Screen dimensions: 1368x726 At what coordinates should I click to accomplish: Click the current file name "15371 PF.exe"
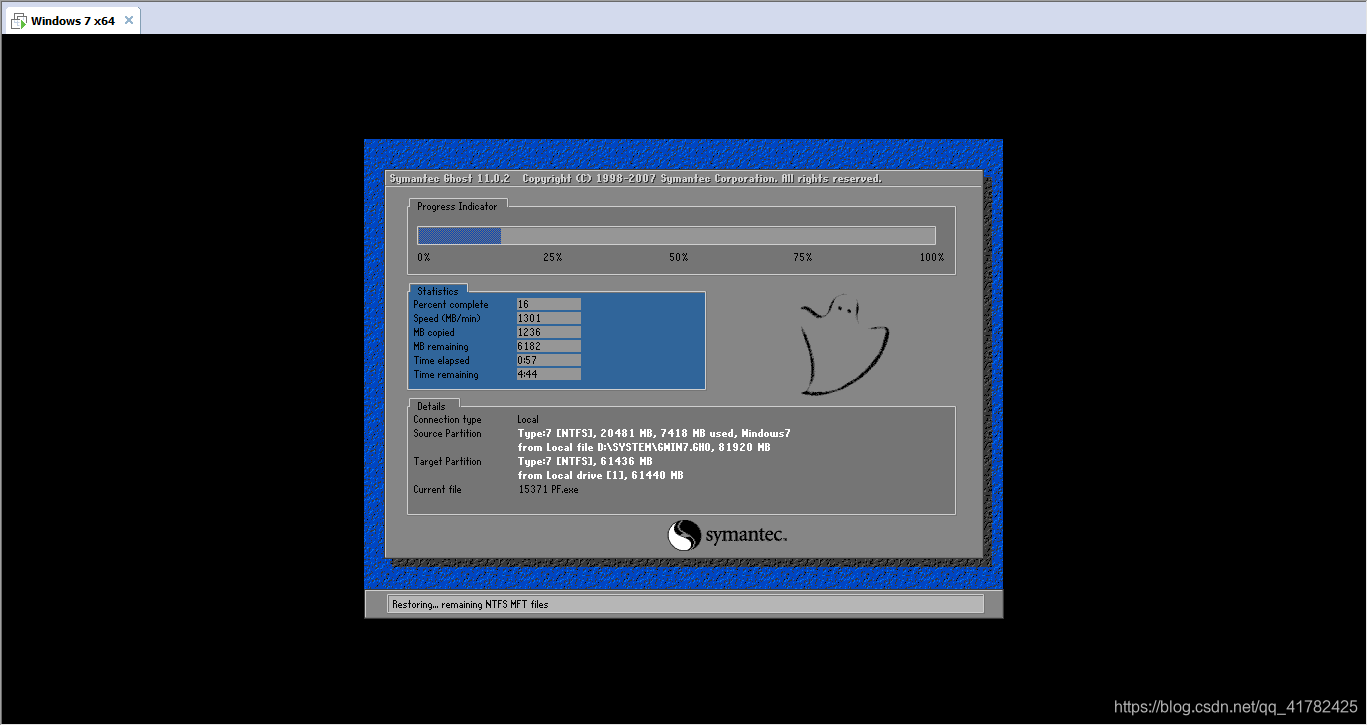pos(548,489)
